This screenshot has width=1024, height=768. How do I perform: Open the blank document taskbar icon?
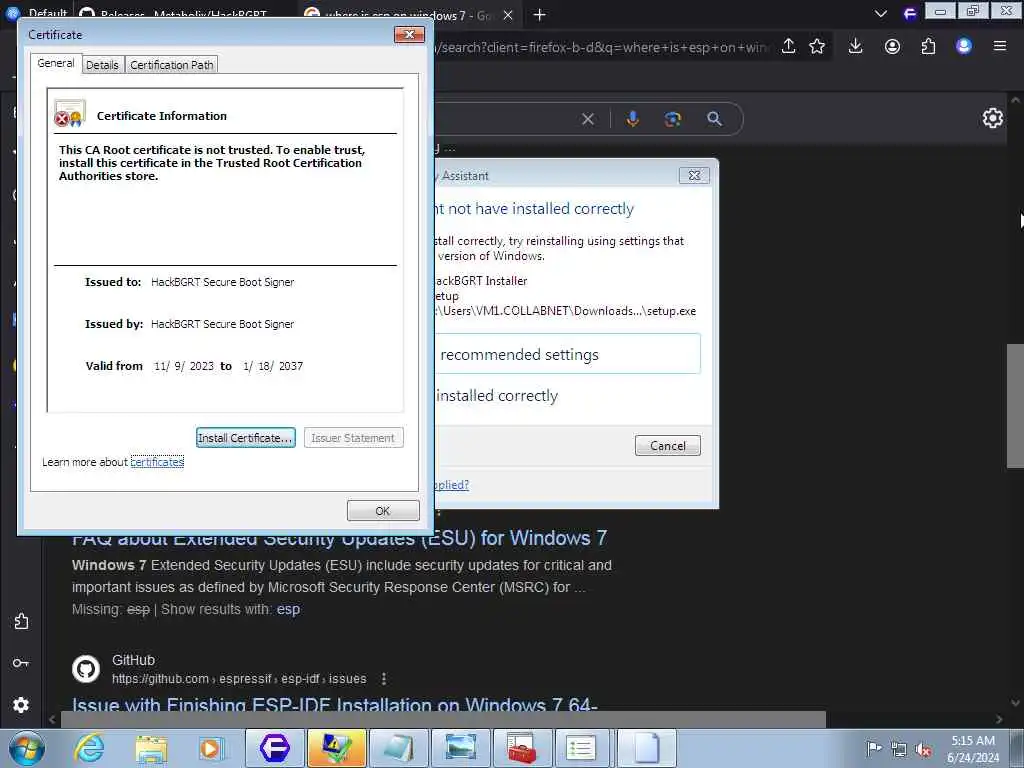click(x=645, y=748)
